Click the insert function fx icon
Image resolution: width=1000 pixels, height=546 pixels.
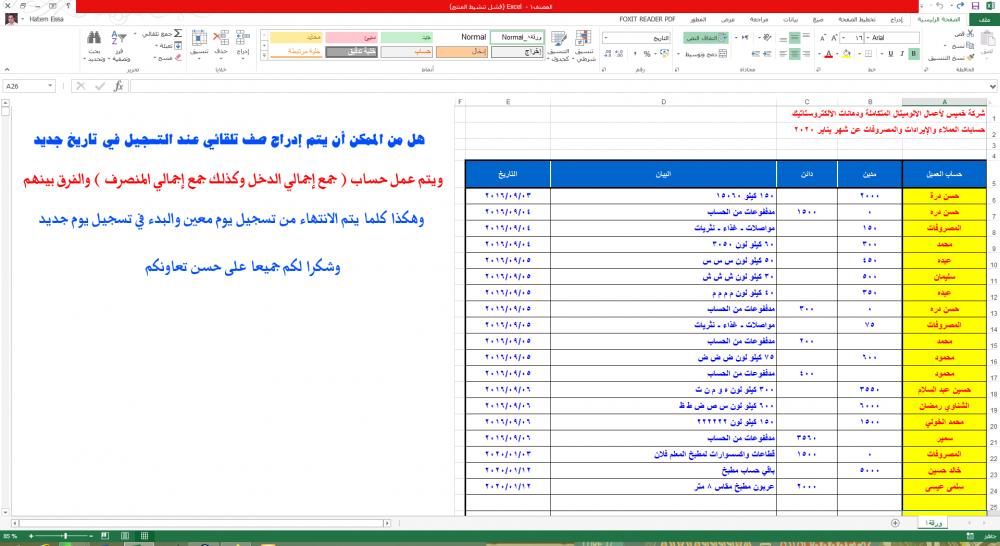tap(119, 86)
